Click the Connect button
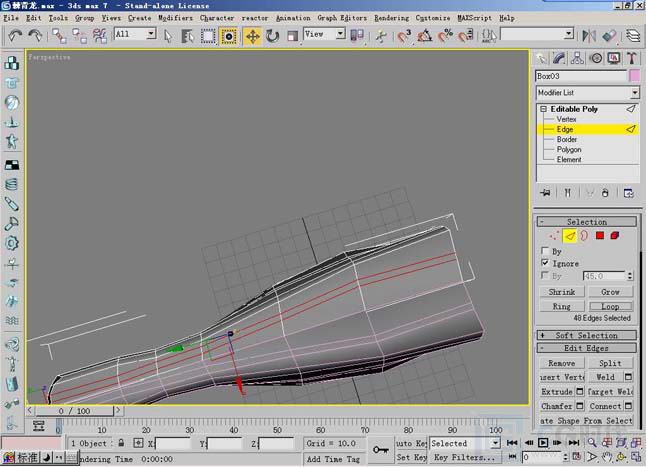 coord(605,406)
